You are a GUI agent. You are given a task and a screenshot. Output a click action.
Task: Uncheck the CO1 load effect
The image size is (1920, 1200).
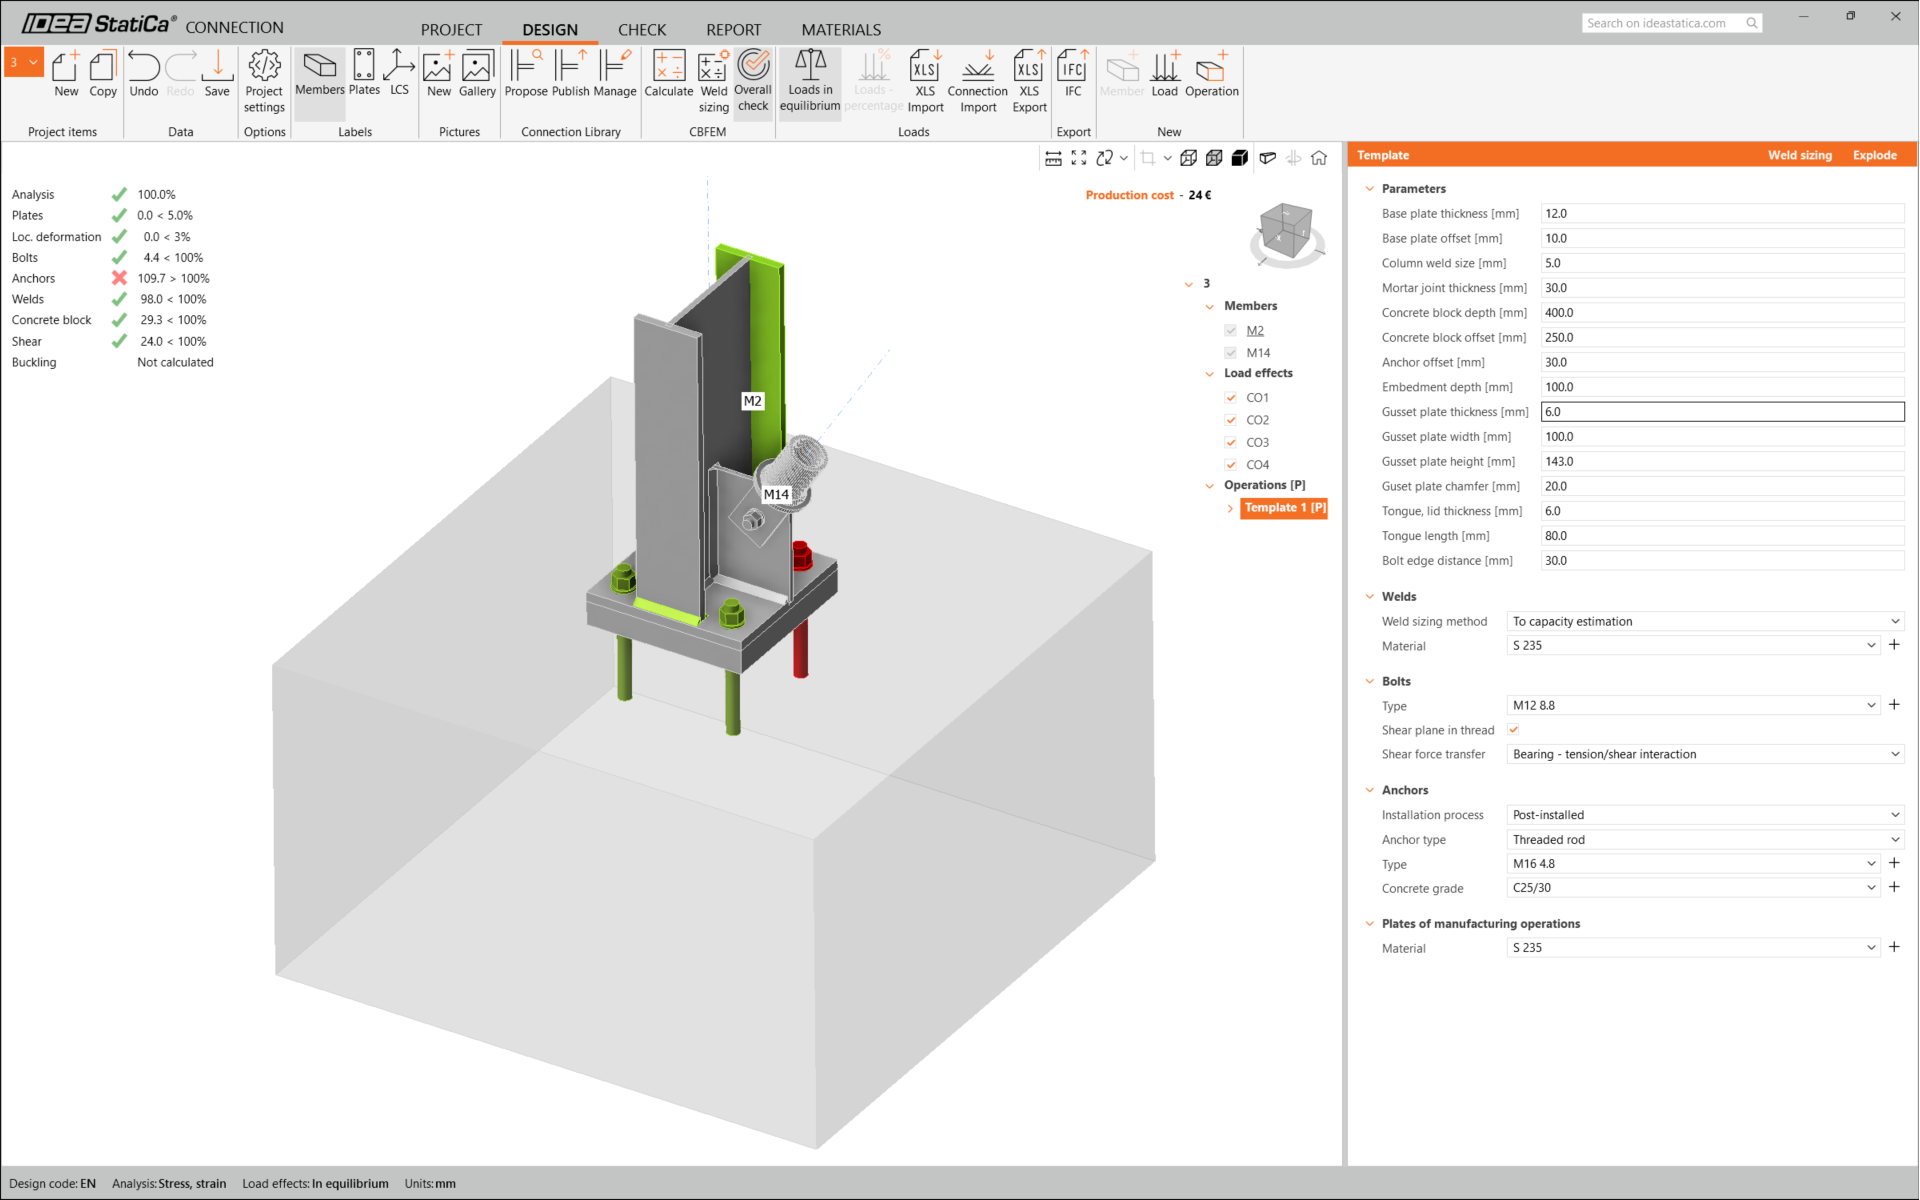[1231, 398]
